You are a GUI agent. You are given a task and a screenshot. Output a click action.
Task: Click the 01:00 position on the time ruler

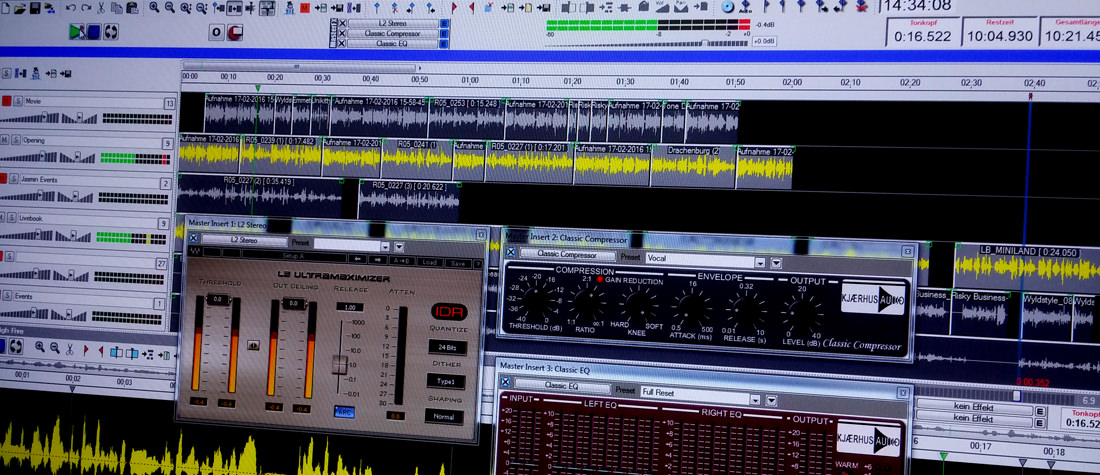470,80
